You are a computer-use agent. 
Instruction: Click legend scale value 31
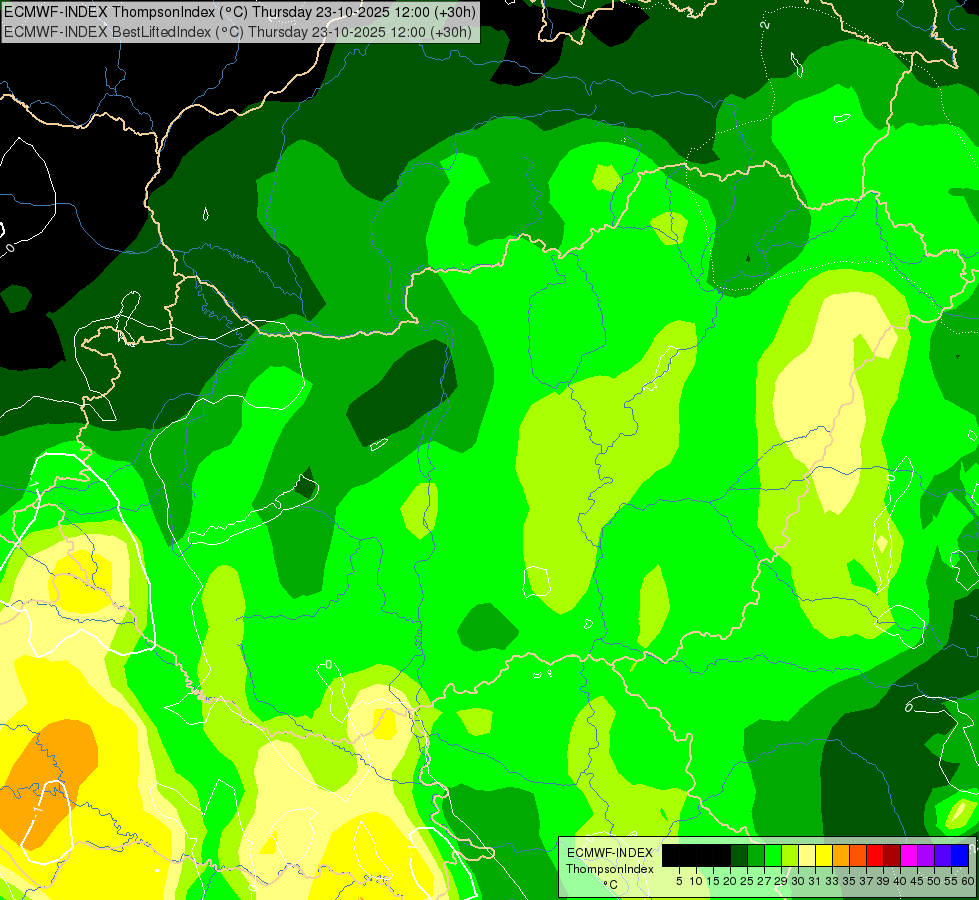[x=815, y=881]
